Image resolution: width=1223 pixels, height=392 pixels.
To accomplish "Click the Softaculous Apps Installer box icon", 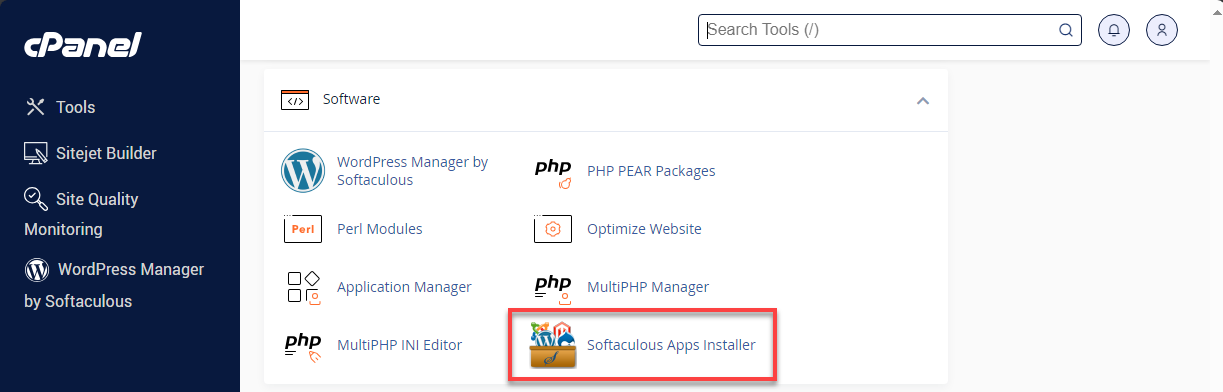I will (x=553, y=345).
